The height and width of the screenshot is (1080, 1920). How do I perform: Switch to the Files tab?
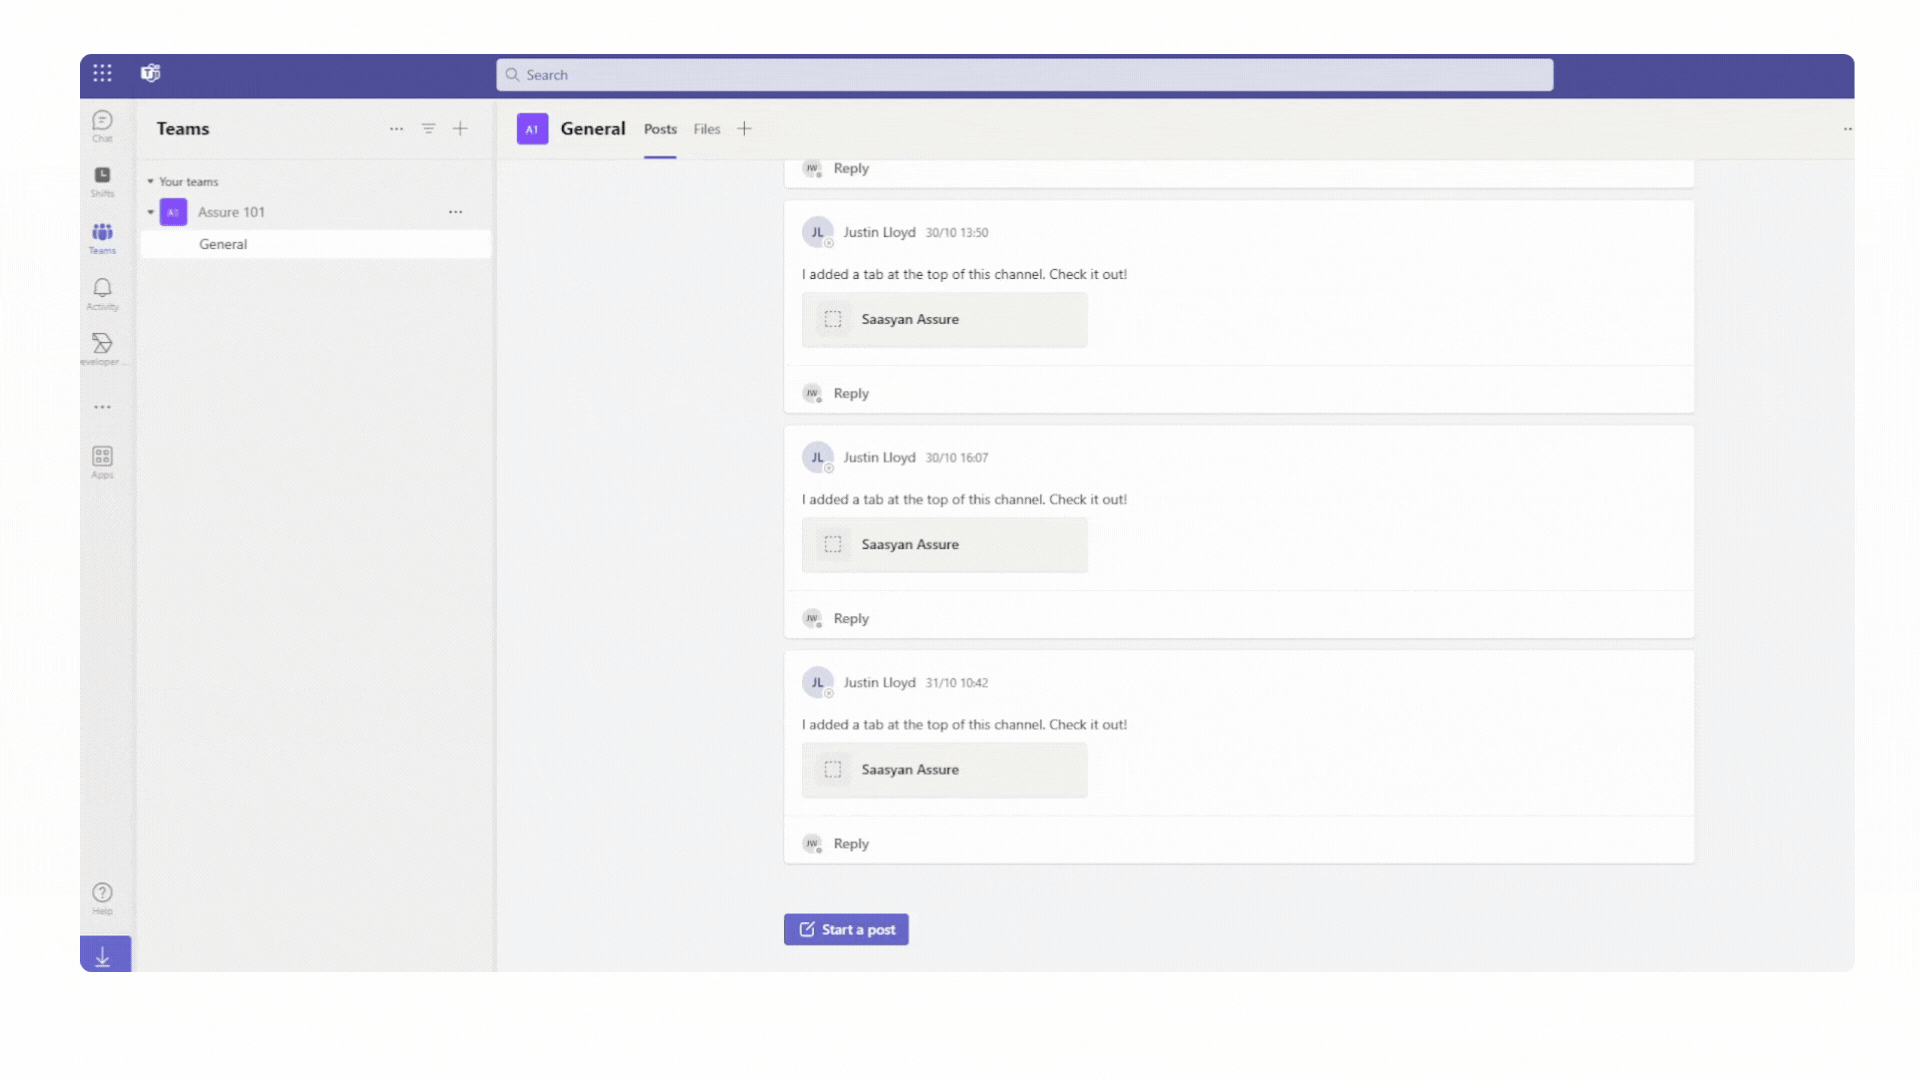tap(707, 129)
